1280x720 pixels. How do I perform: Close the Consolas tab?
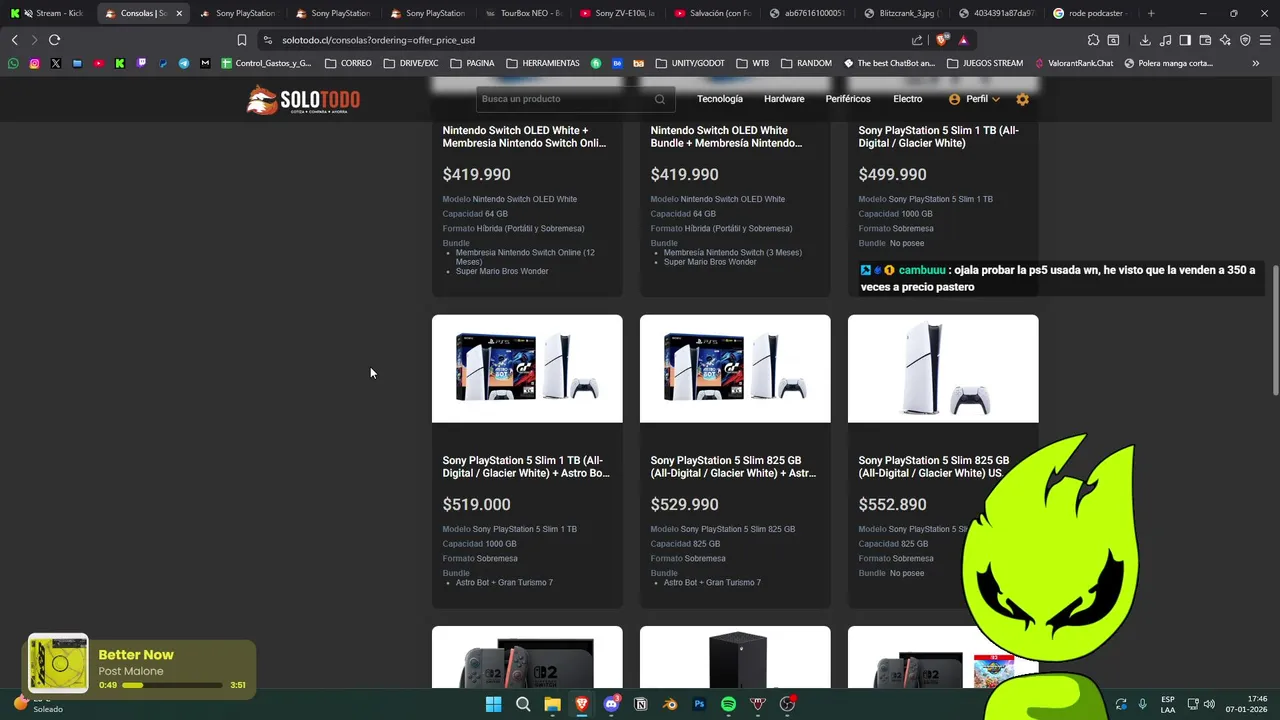point(179,13)
